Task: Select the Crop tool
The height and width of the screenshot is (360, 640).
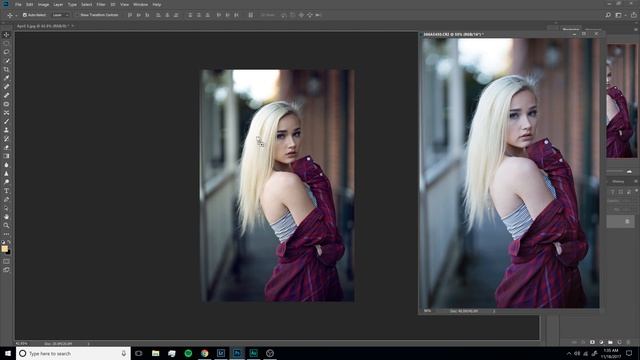Action: (6, 69)
